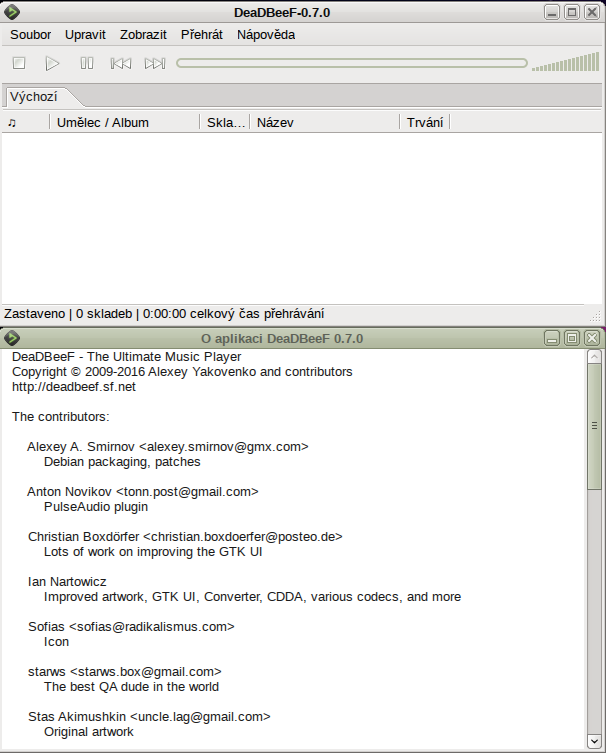Click 'PulseAudio plugin' text

(x=96, y=507)
